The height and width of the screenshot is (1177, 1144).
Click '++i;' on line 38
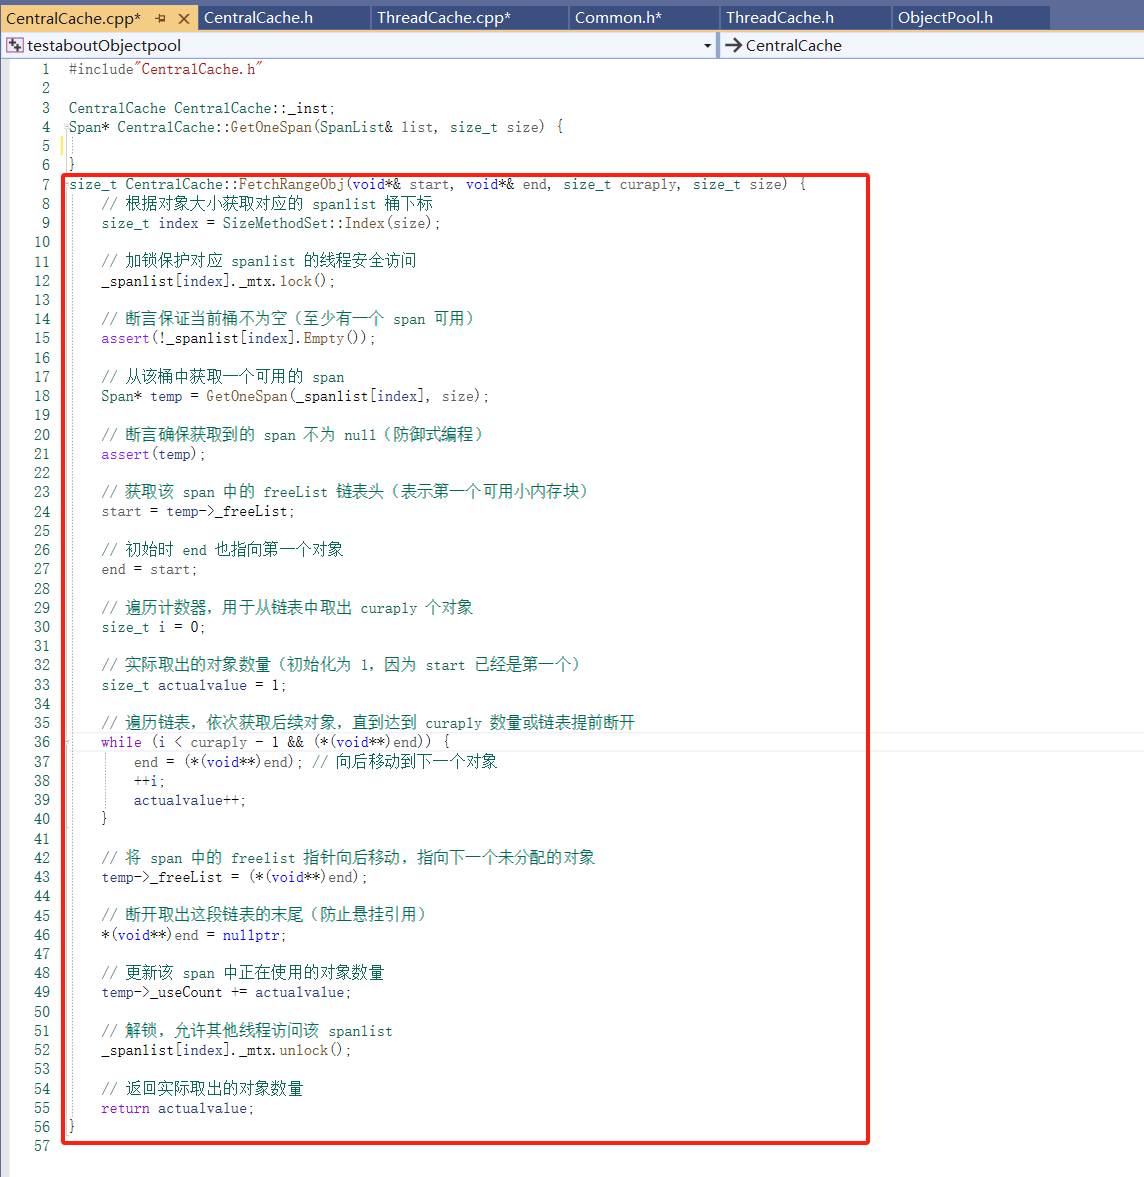(x=149, y=781)
